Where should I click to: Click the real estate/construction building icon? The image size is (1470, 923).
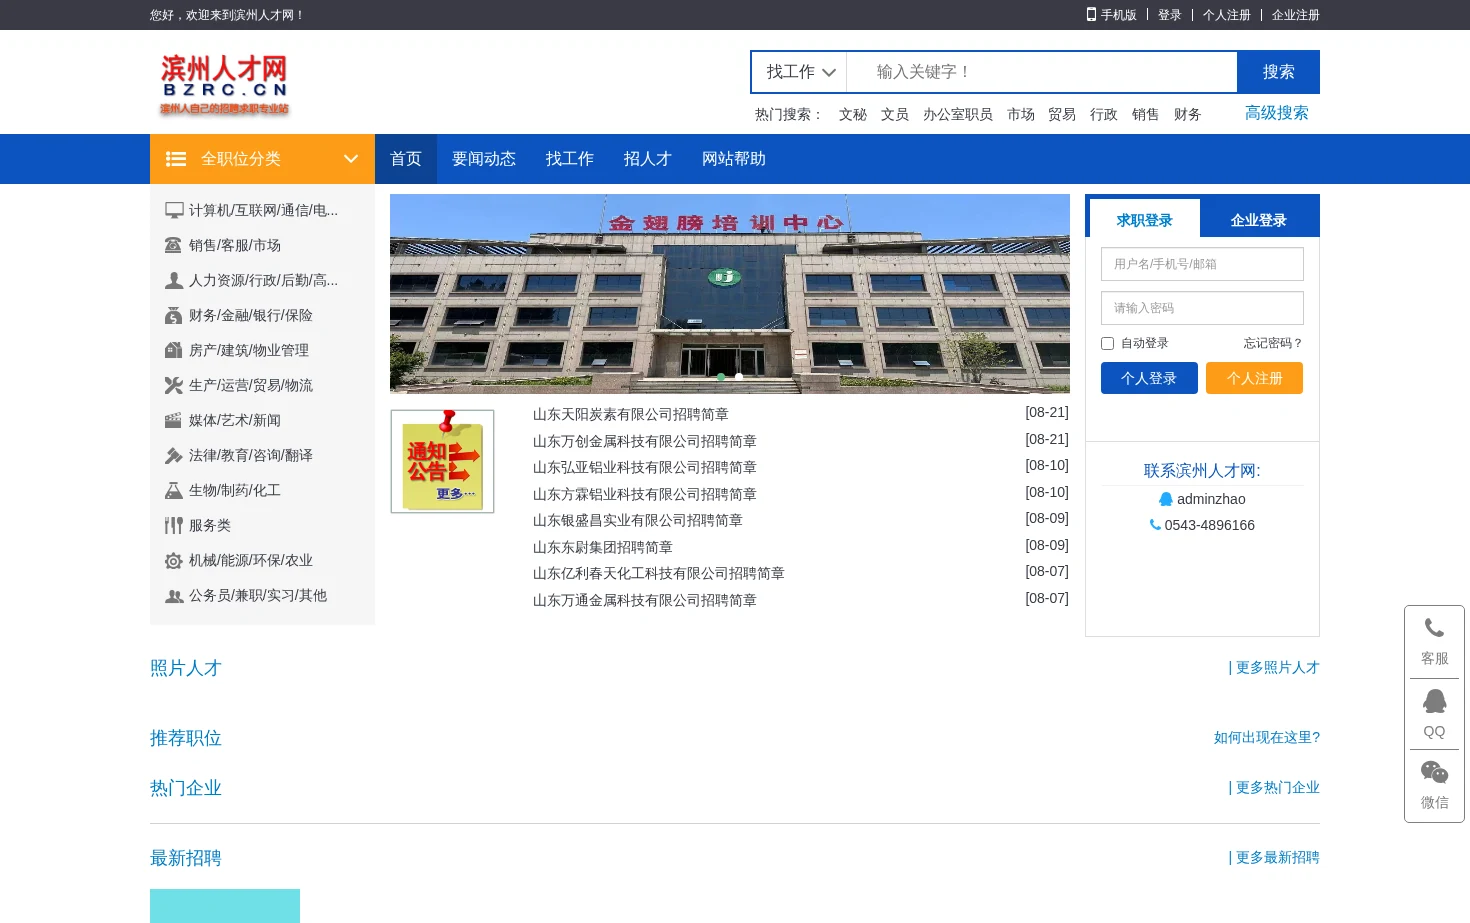pos(174,350)
